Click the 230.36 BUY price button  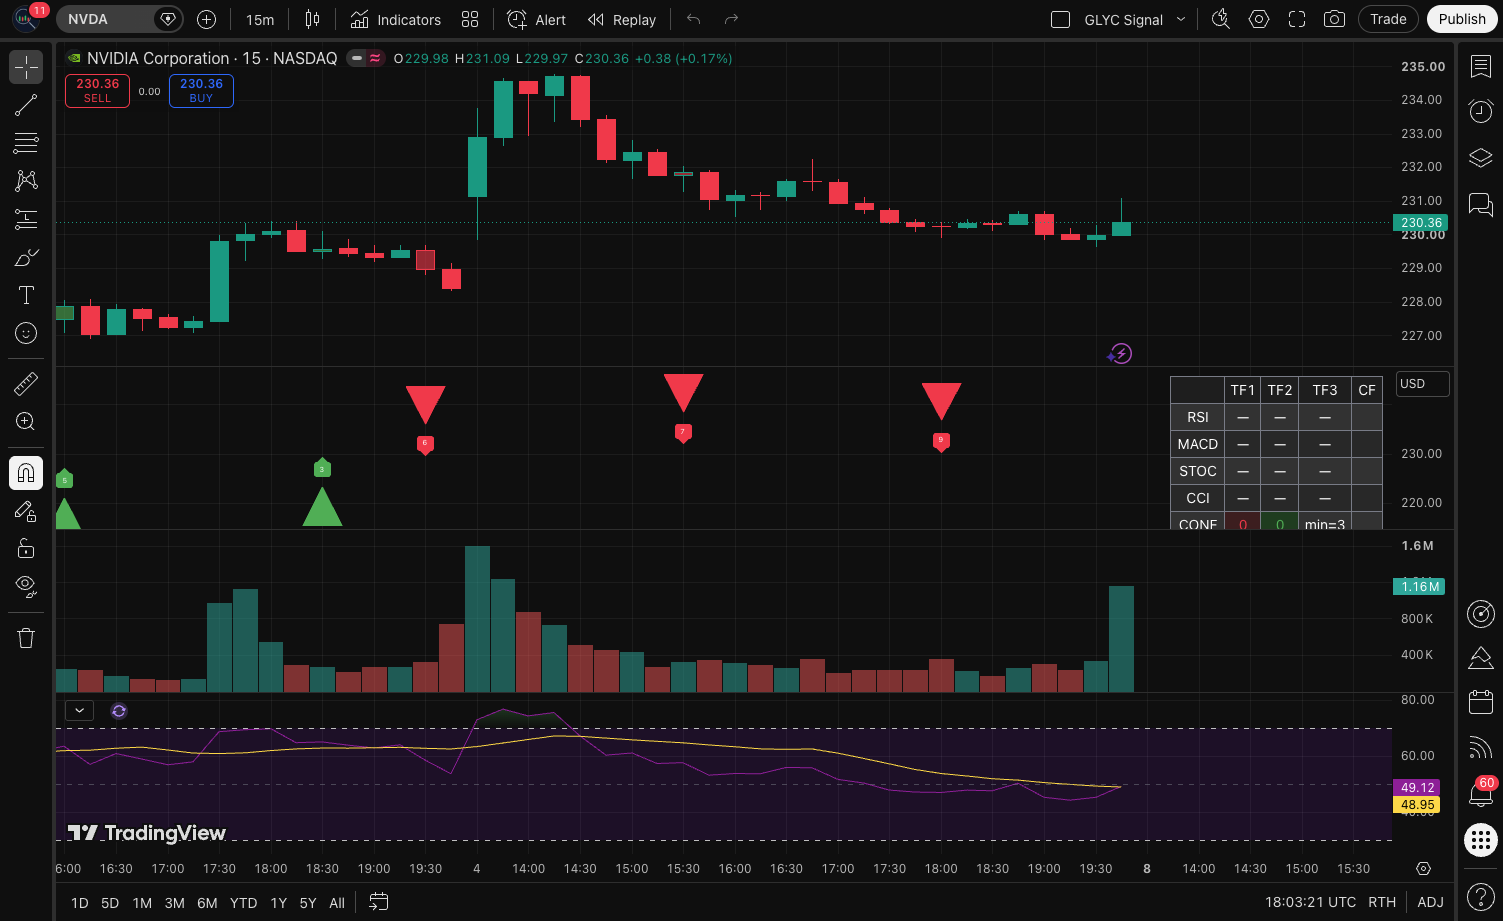click(201, 91)
